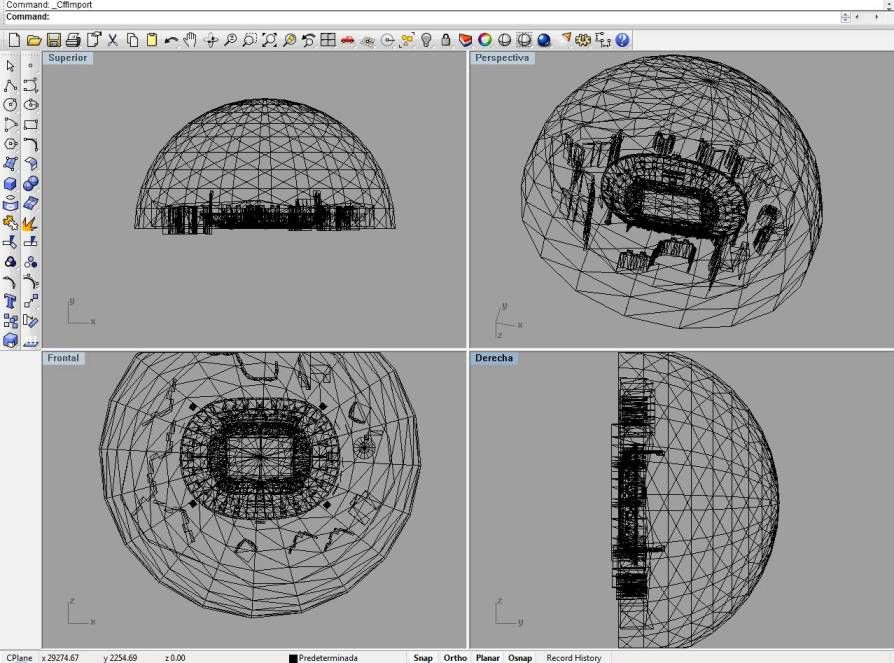Click the Save (floppy disk) icon
The width and height of the screenshot is (894, 663).
click(54, 40)
